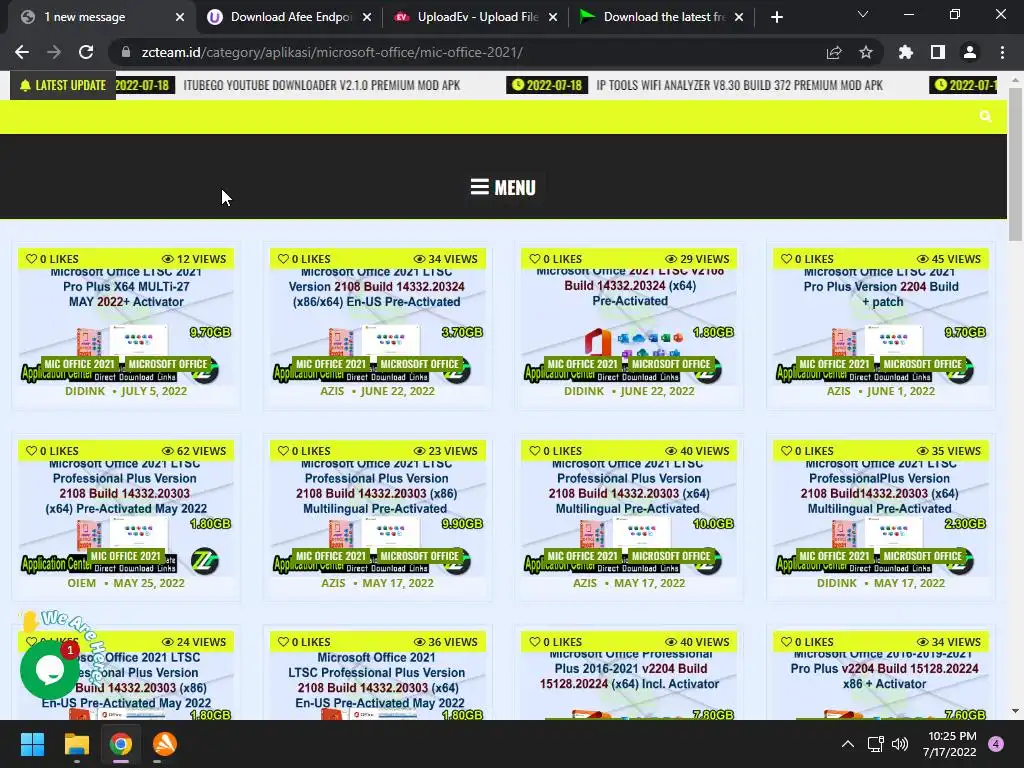The width and height of the screenshot is (1024, 768).
Task: Click the 40 VIEWS count on AZIS post
Action: pyautogui.click(x=697, y=451)
